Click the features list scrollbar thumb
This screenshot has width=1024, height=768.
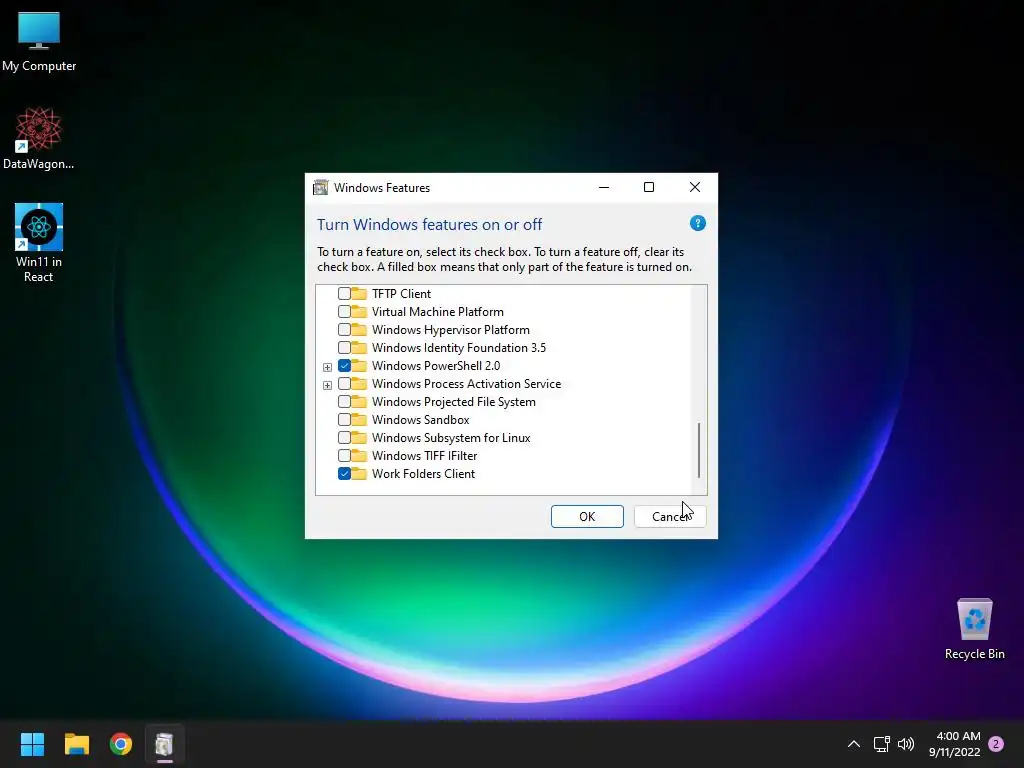pyautogui.click(x=699, y=450)
